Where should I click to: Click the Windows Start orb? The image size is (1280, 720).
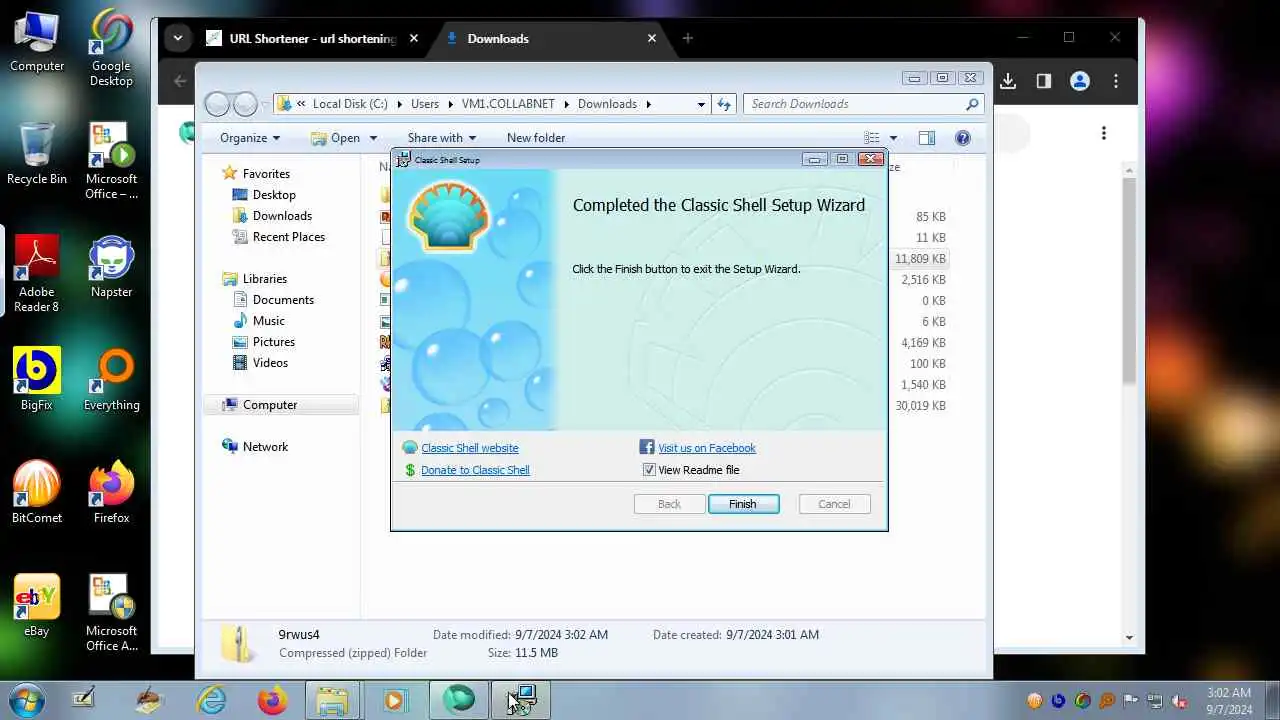(x=25, y=700)
